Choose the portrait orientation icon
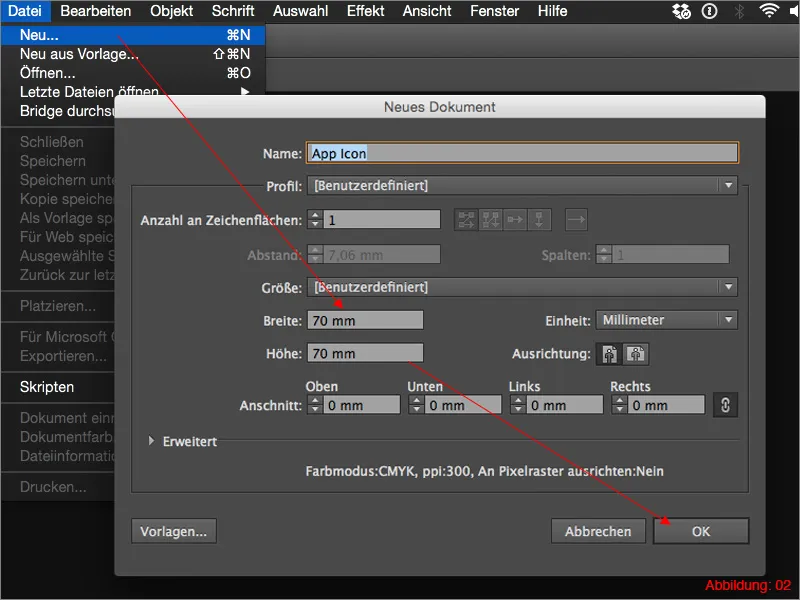800x600 pixels. [x=610, y=354]
